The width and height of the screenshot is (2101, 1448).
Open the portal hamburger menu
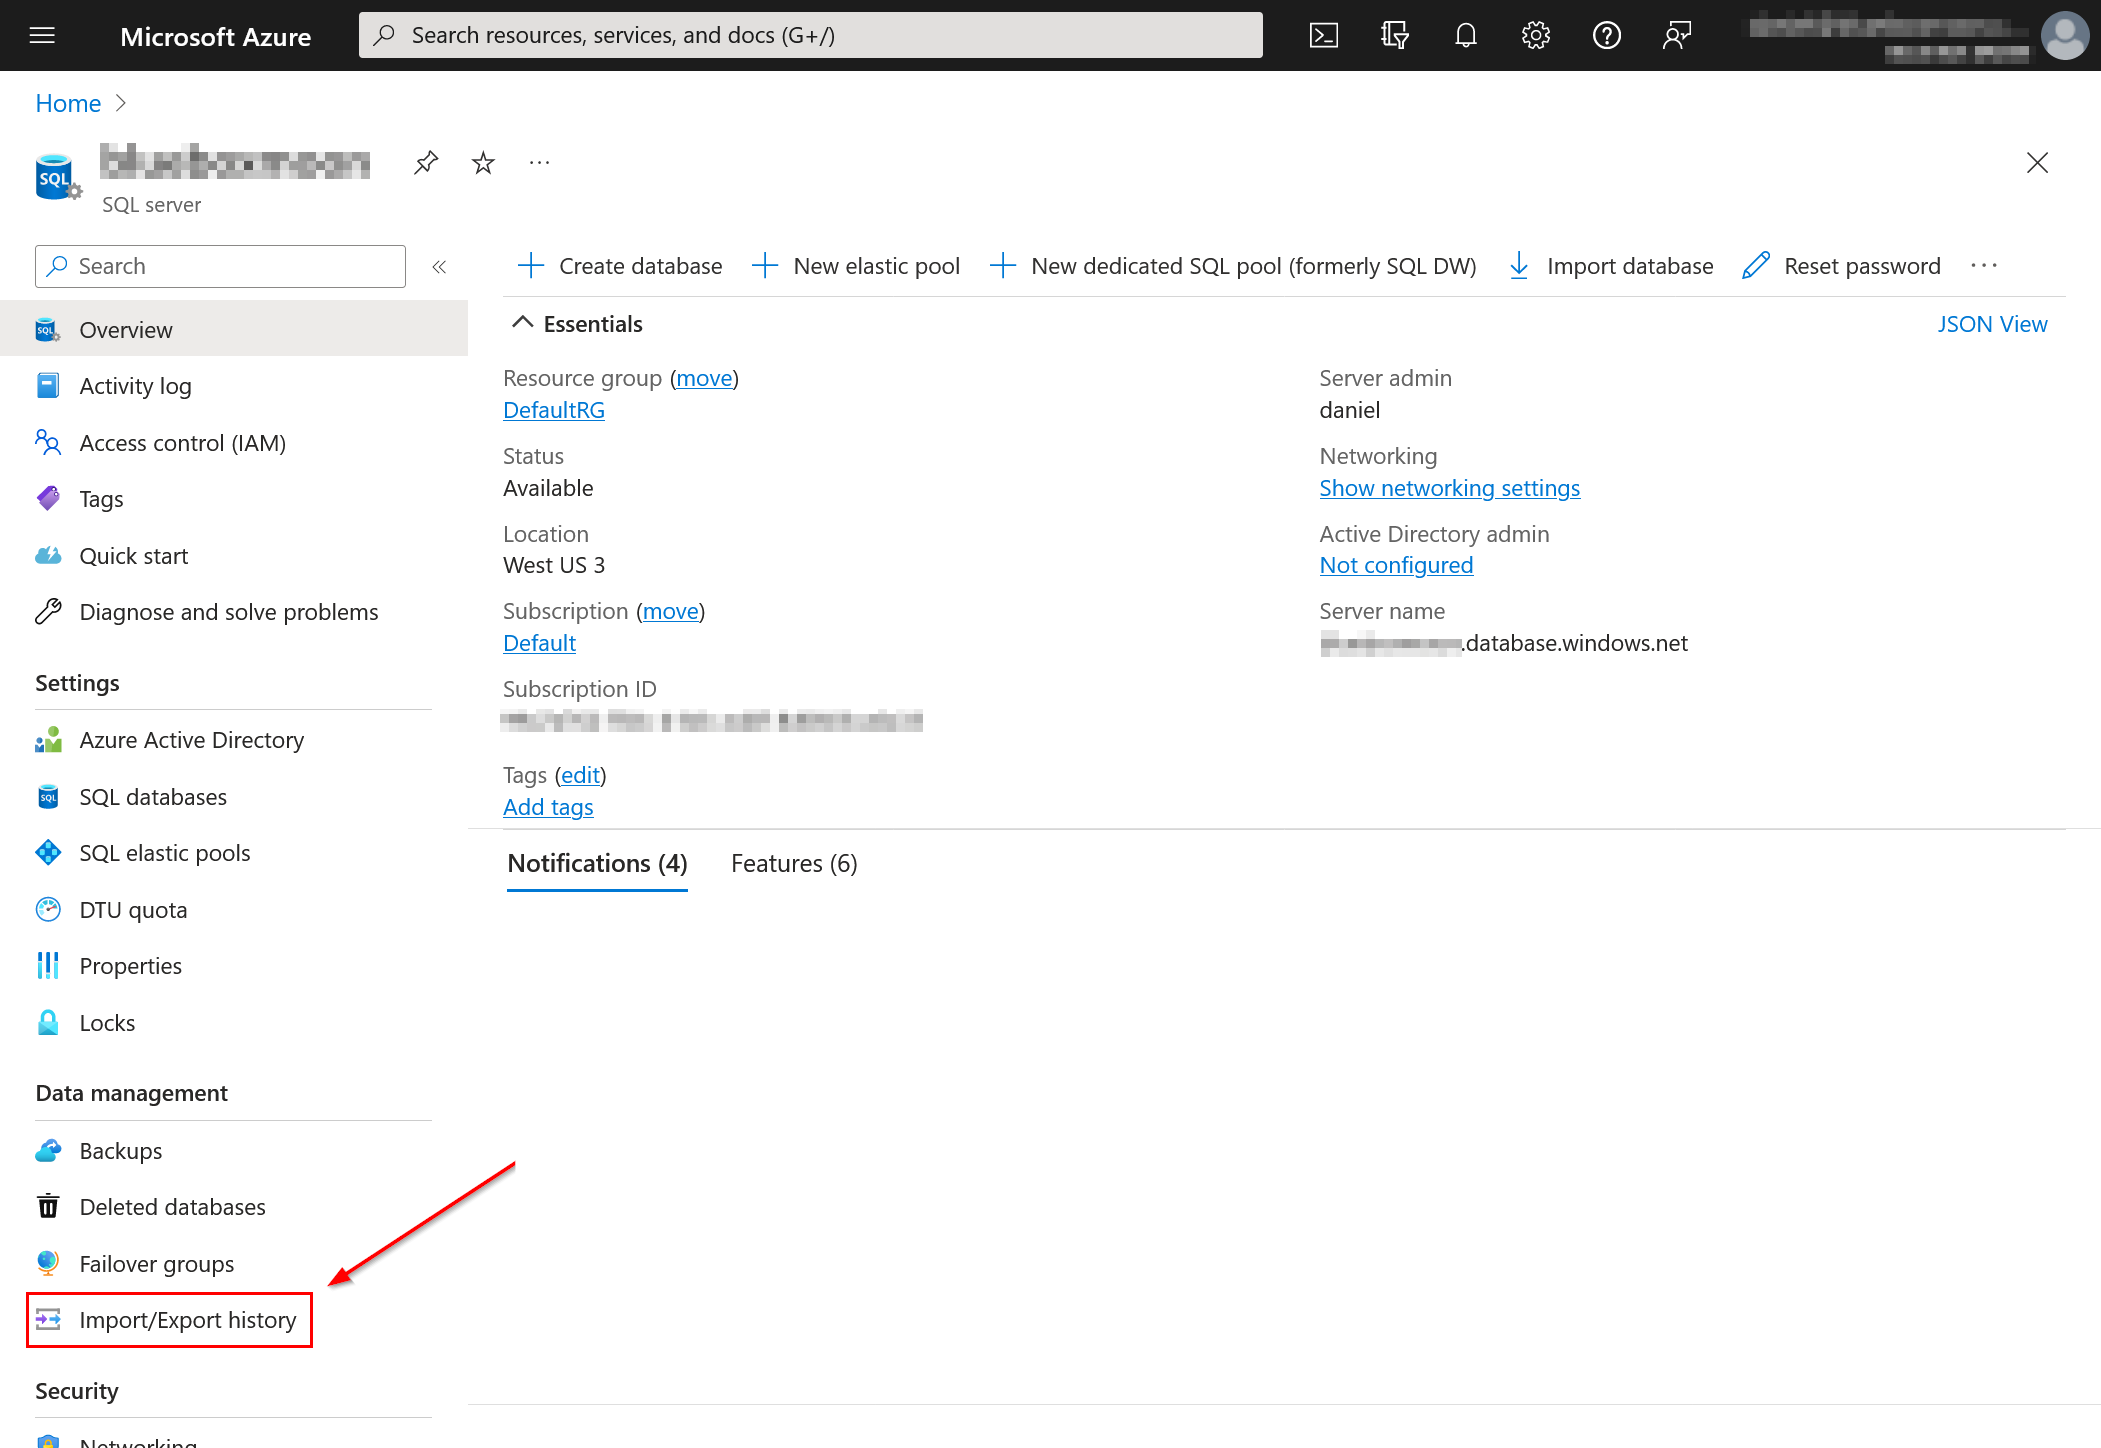click(42, 36)
